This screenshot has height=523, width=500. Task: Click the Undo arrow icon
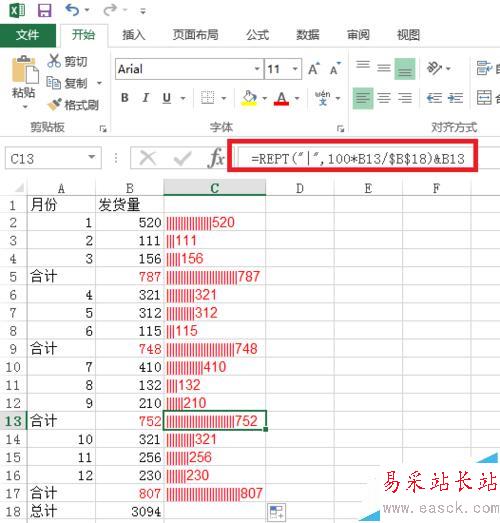tap(72, 10)
